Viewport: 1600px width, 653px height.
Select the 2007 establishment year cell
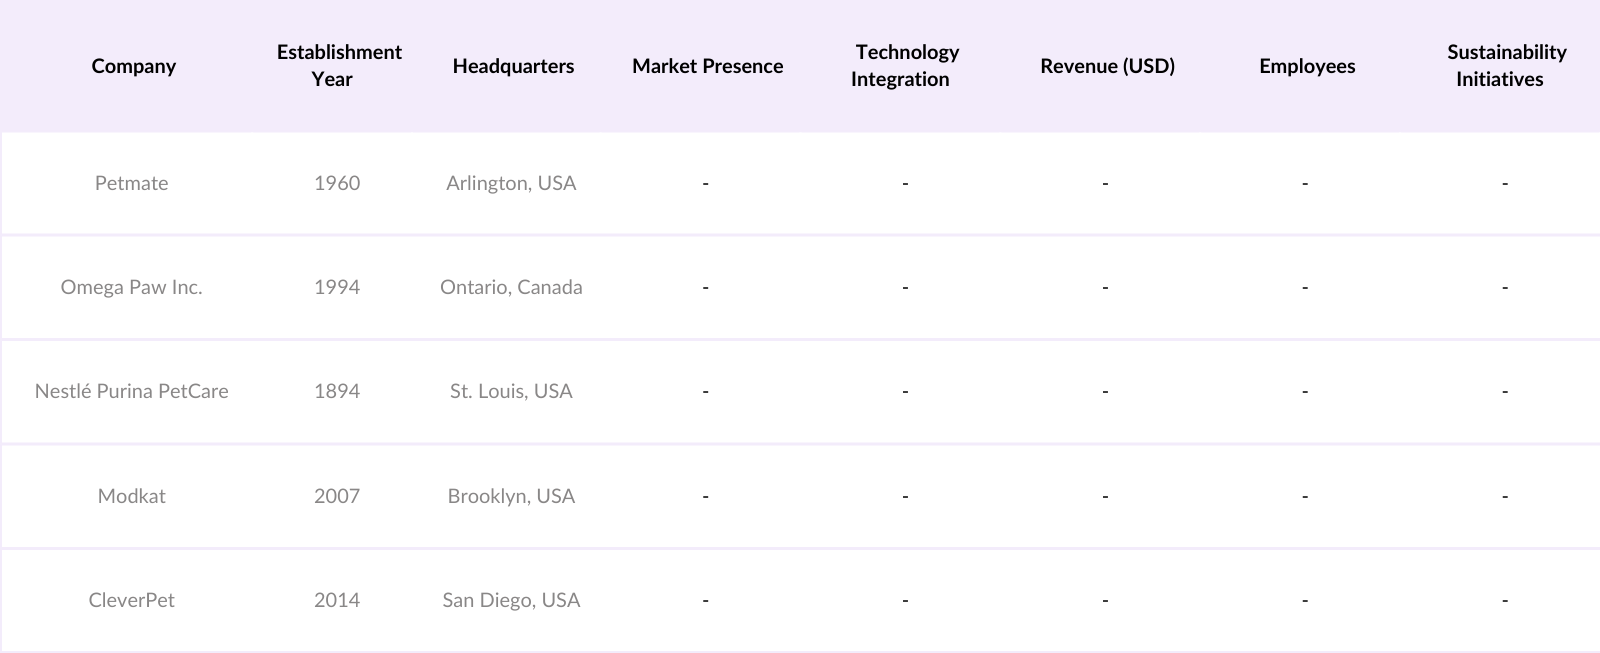coord(337,496)
